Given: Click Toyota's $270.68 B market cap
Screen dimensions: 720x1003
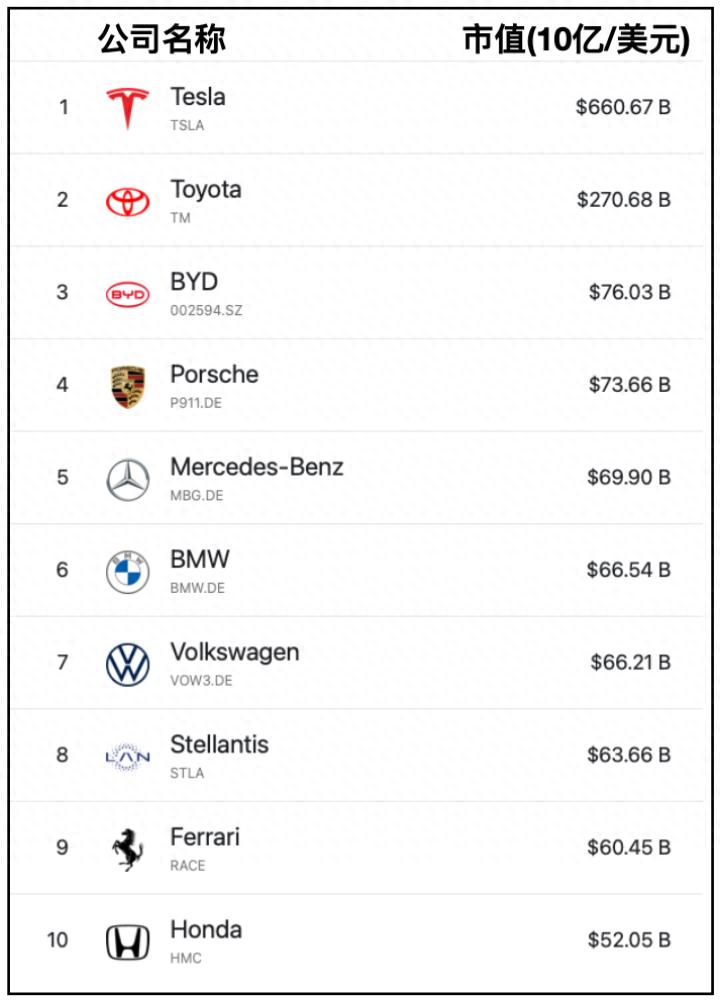Looking at the screenshot, I should (x=623, y=200).
